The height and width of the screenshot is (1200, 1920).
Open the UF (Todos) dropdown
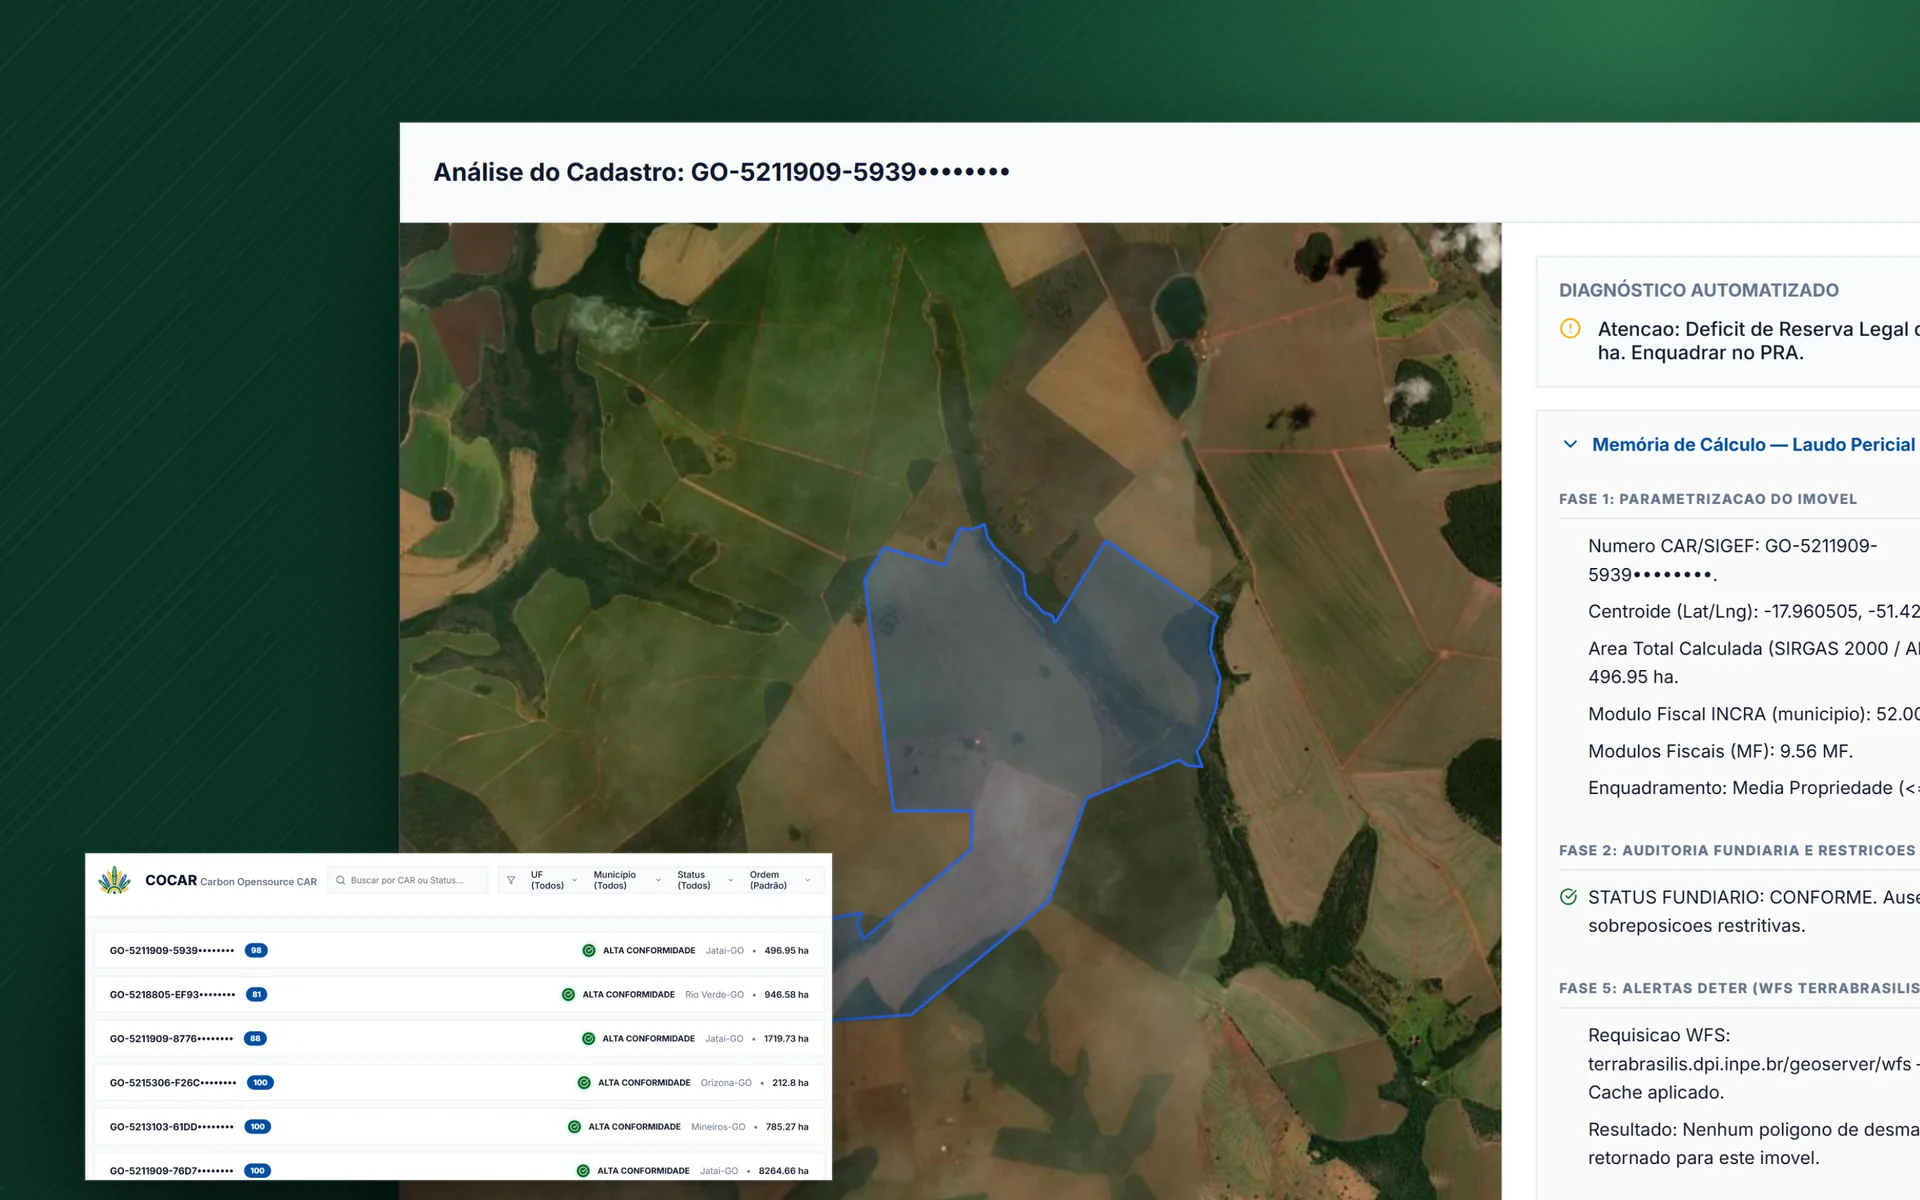coord(554,880)
